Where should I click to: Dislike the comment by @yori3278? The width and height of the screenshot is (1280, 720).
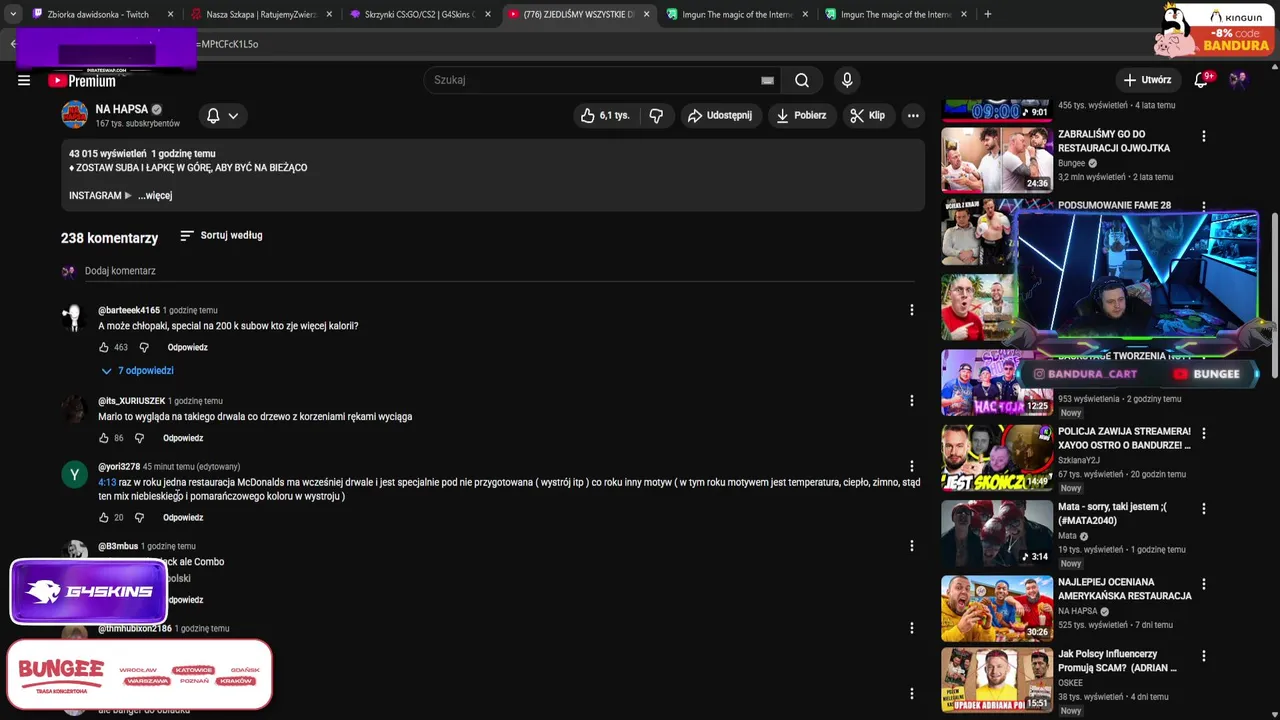tap(140, 518)
